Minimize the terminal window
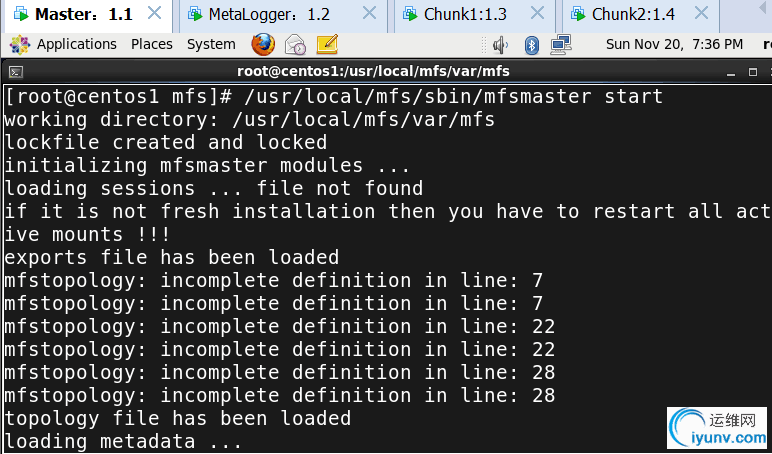Viewport: 772px width, 454px height. (732, 74)
